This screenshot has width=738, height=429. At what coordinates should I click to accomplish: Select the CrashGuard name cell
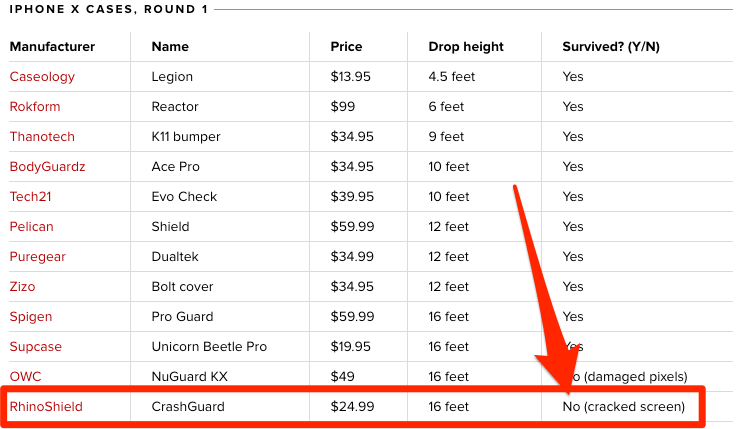click(x=189, y=407)
